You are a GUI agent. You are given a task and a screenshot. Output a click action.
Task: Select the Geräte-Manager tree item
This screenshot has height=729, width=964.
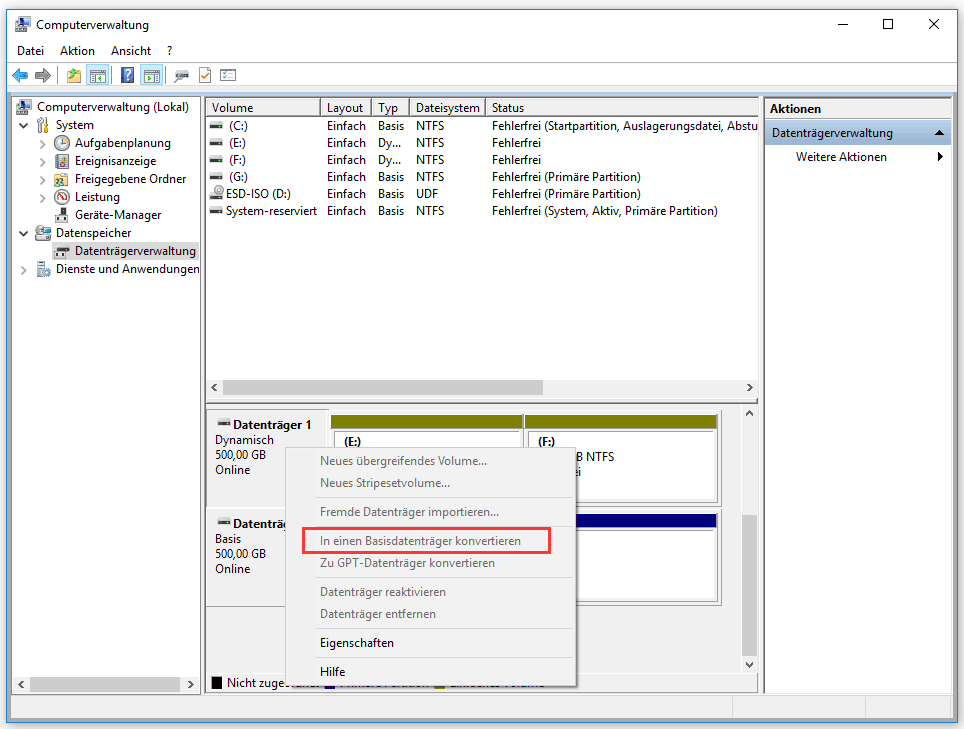click(118, 215)
